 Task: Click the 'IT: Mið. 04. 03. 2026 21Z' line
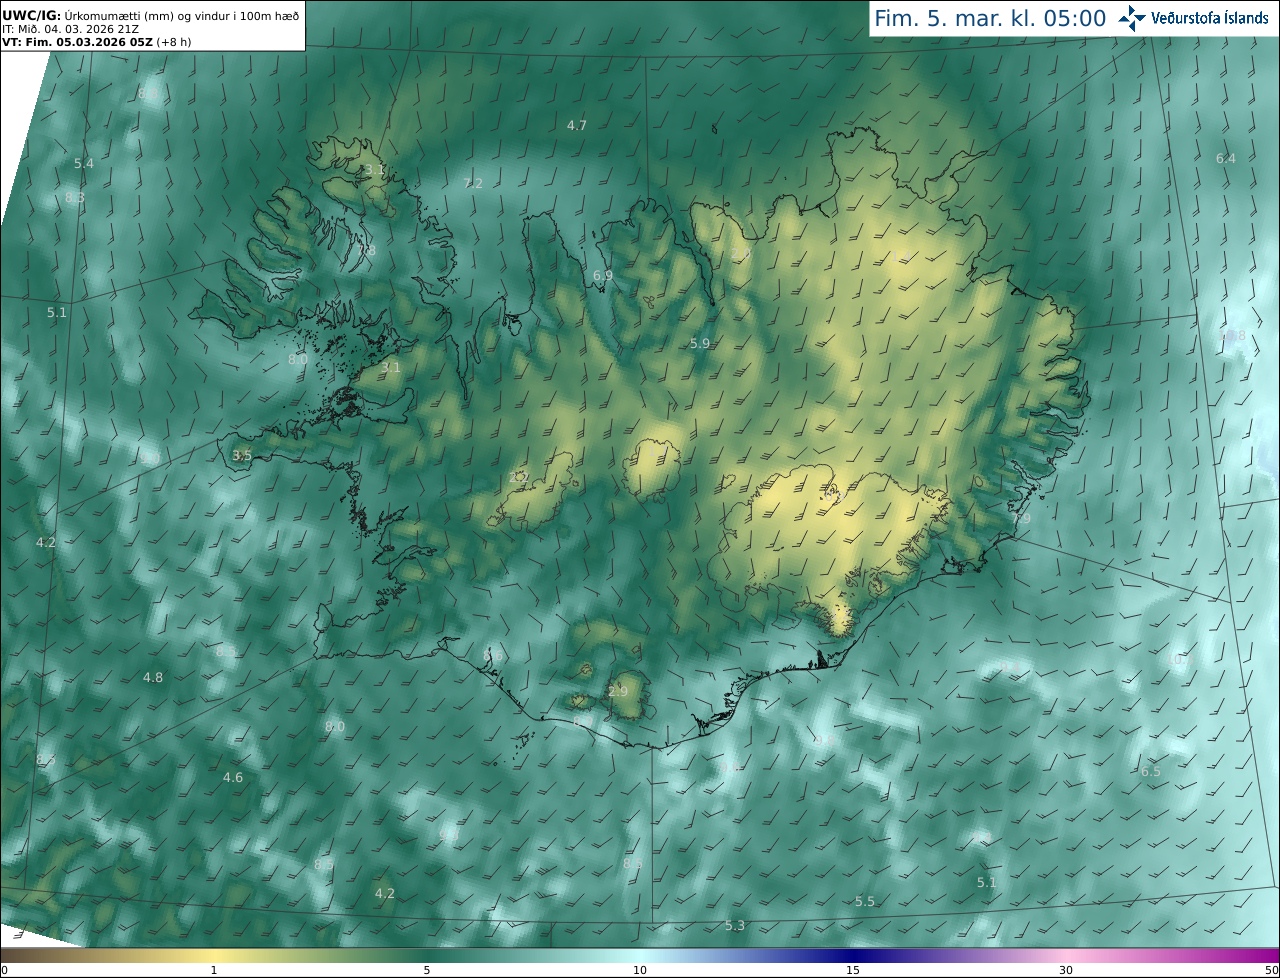click(x=70, y=28)
